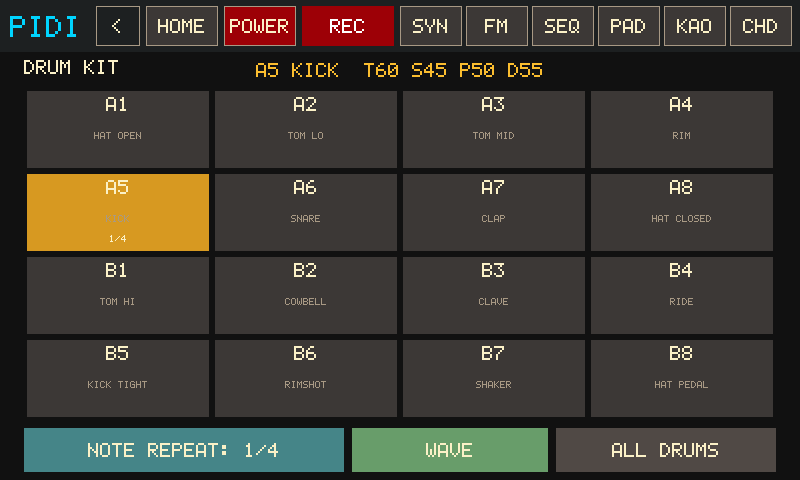
Task: Click the DRUM KIT title
Action: (70, 67)
